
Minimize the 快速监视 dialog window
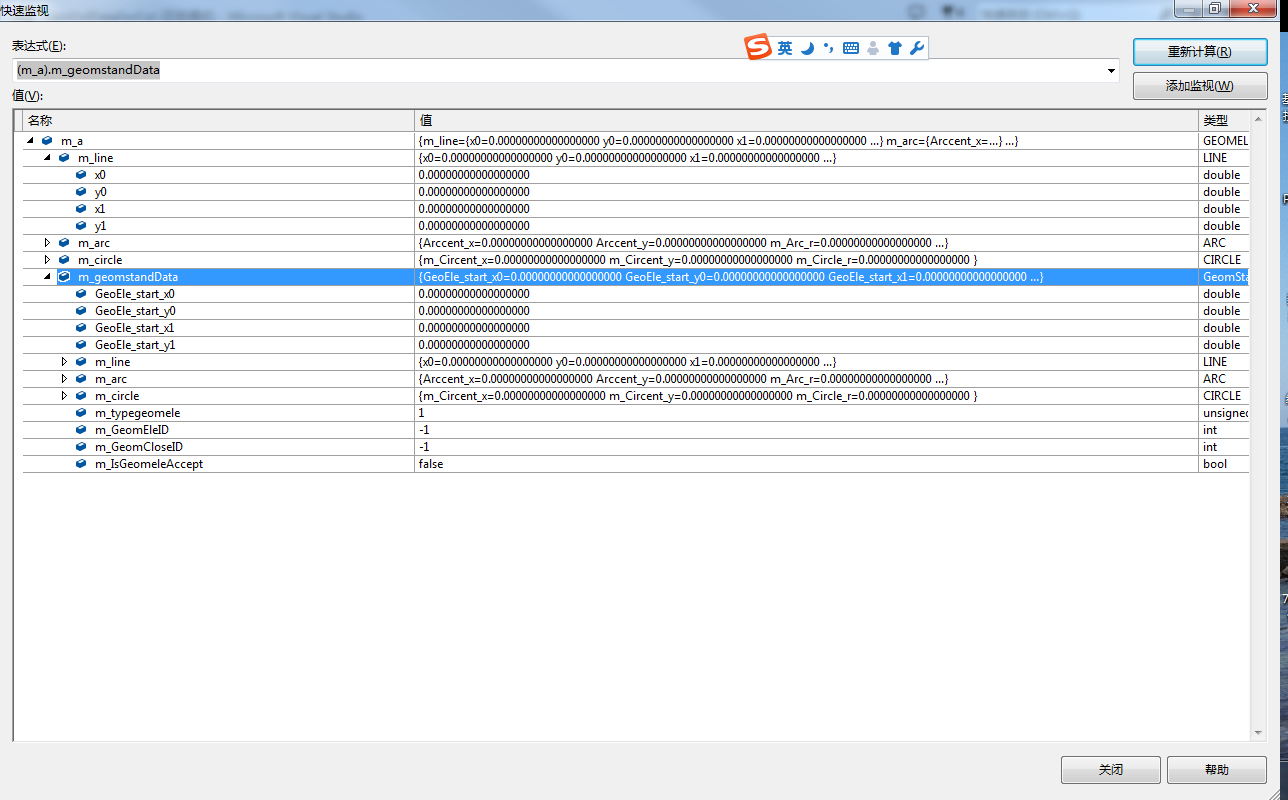pos(1187,8)
